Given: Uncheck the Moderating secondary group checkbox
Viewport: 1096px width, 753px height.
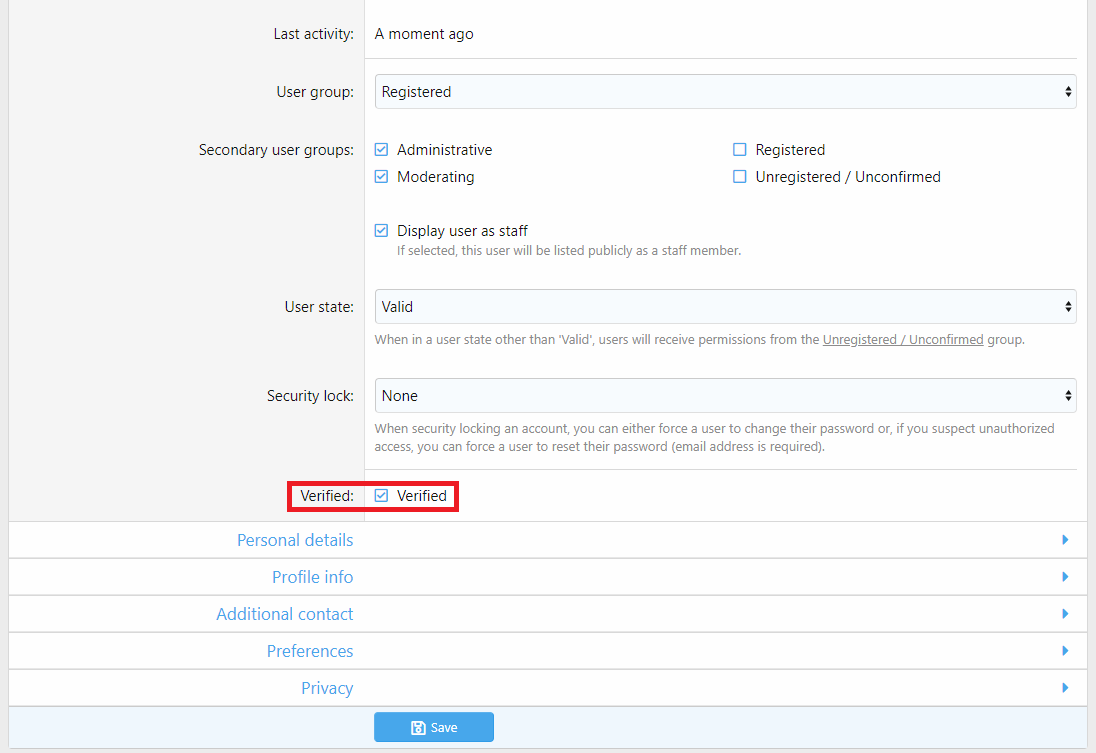Looking at the screenshot, I should pos(381,177).
